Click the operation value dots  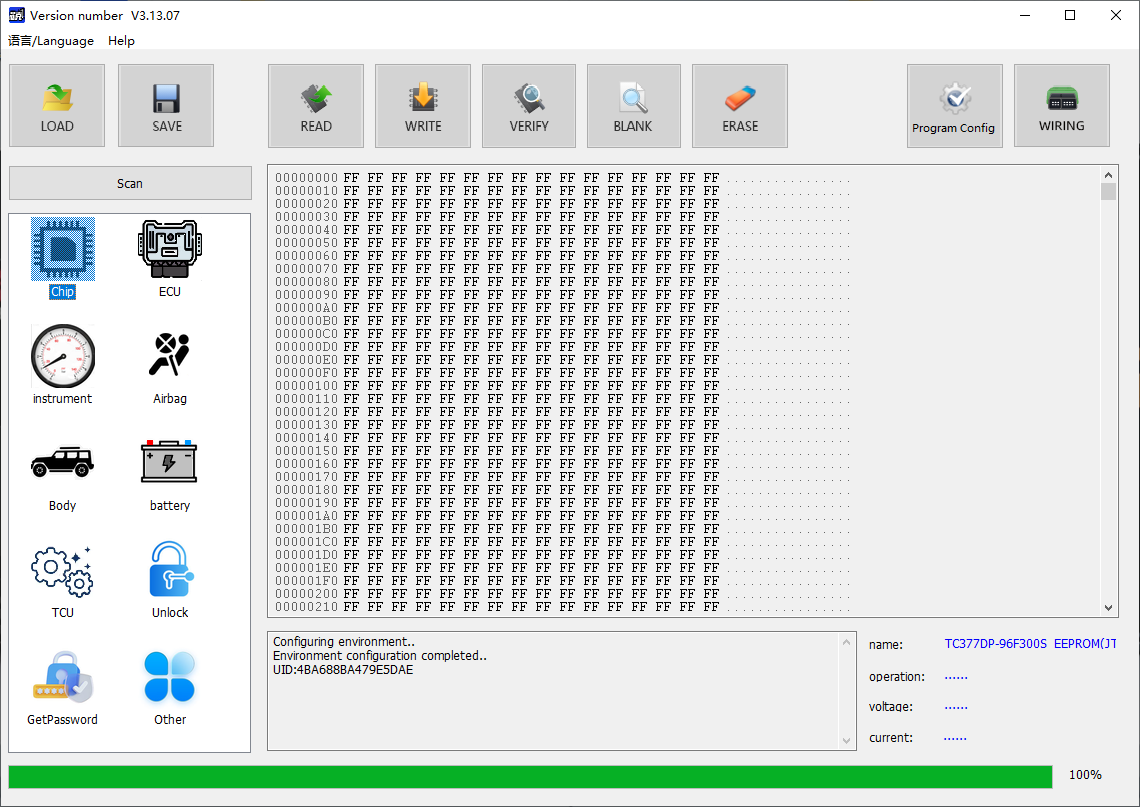(x=955, y=678)
